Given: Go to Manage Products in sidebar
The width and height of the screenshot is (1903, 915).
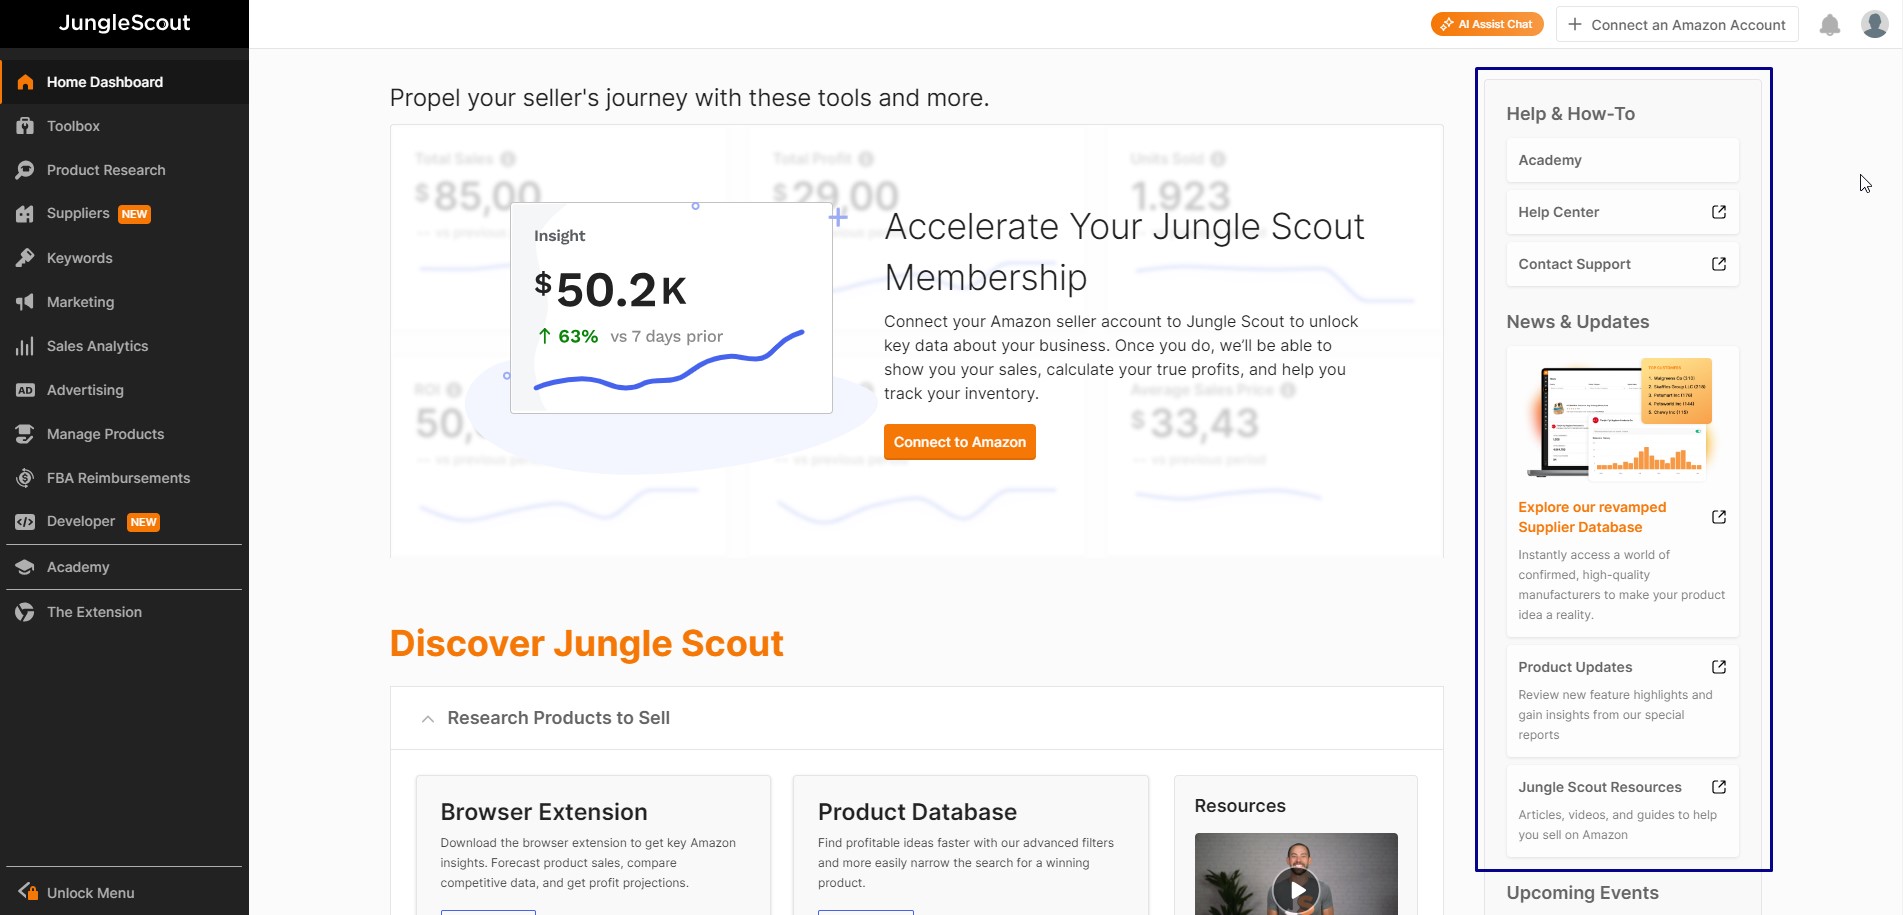Looking at the screenshot, I should [105, 434].
